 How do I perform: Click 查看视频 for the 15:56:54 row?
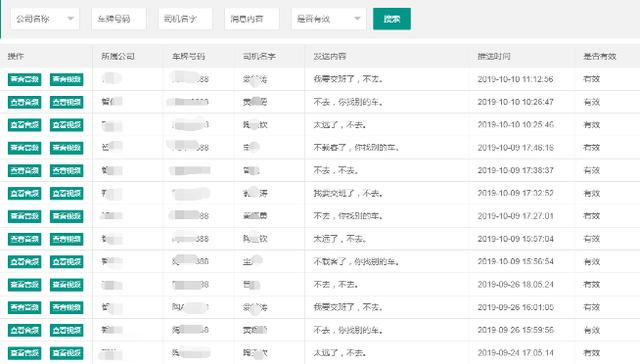tap(67, 262)
